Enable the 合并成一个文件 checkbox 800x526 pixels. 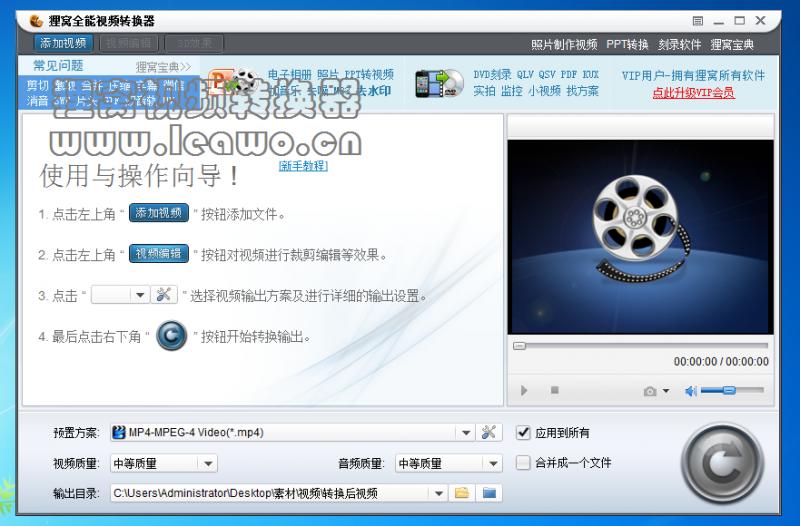[x=523, y=463]
